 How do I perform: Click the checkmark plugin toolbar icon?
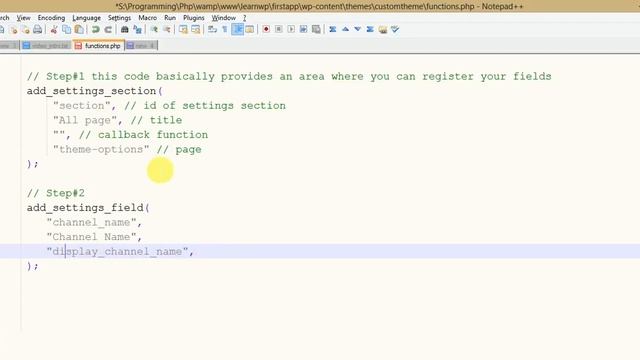point(395,29)
